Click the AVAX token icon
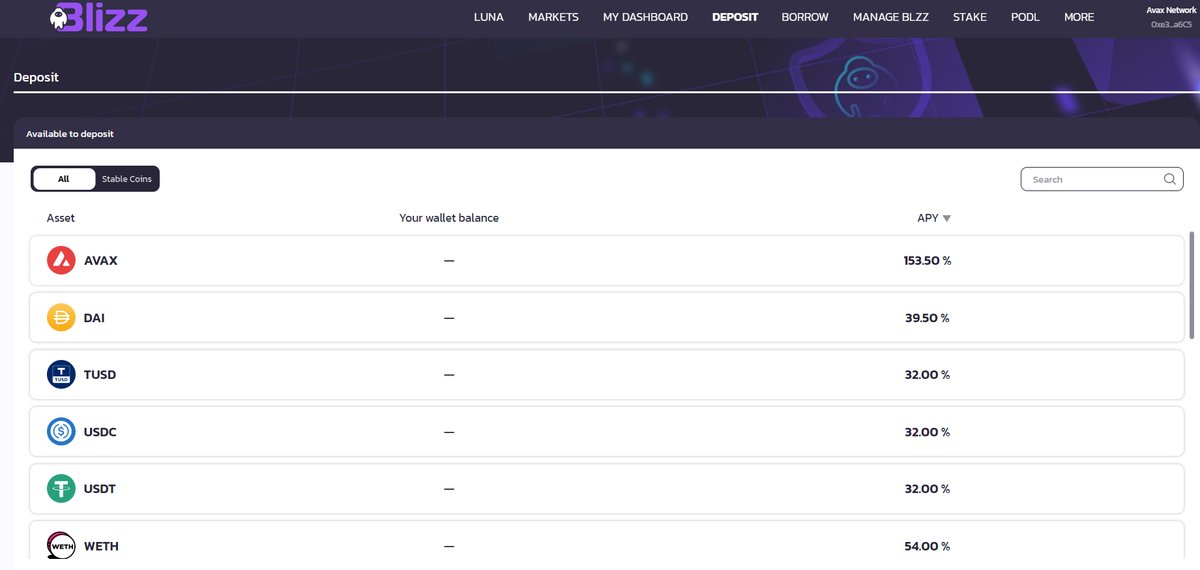1200x570 pixels. point(61,261)
